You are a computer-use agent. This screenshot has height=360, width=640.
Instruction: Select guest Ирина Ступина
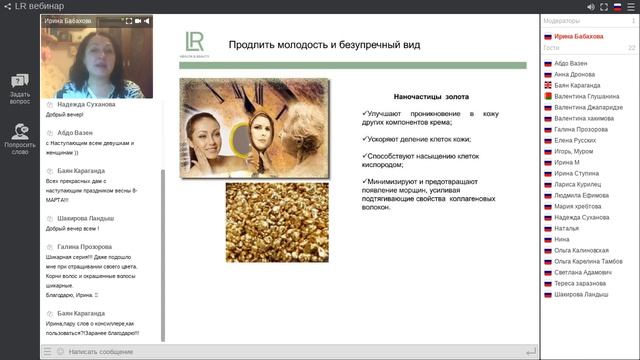[x=576, y=173]
